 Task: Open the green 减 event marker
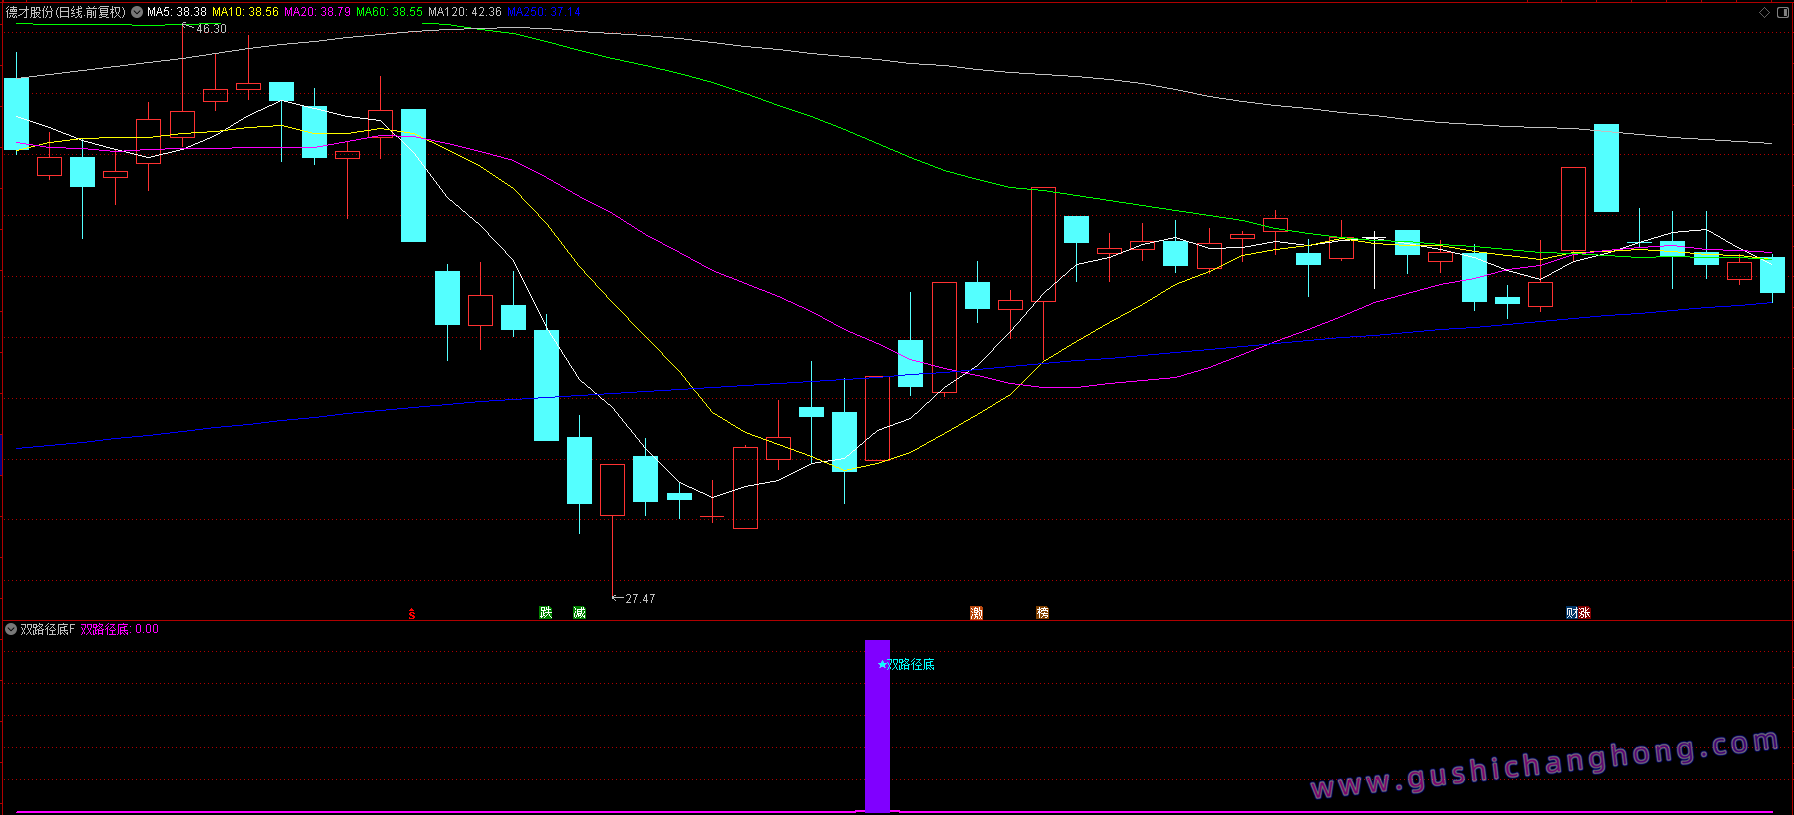coord(579,613)
